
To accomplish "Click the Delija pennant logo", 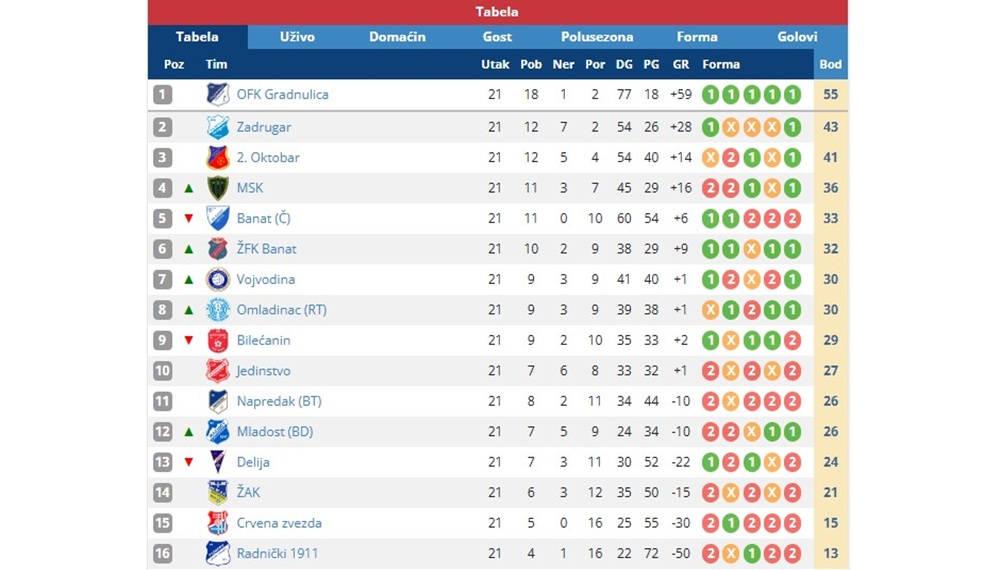I will (x=217, y=462).
